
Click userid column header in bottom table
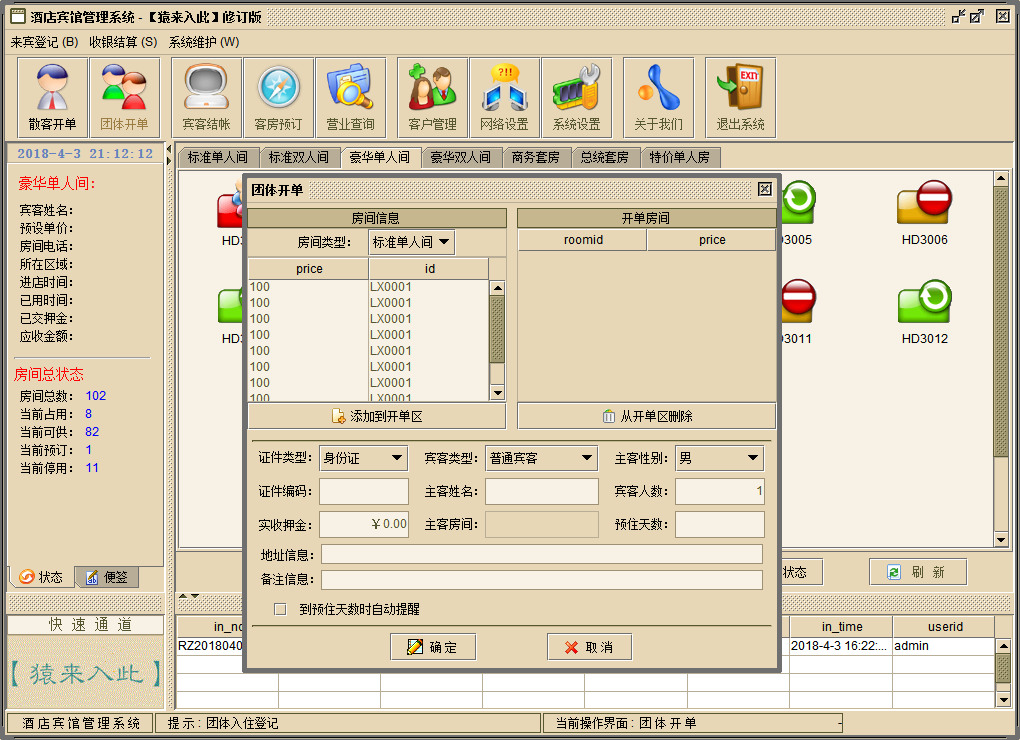[x=945, y=627]
